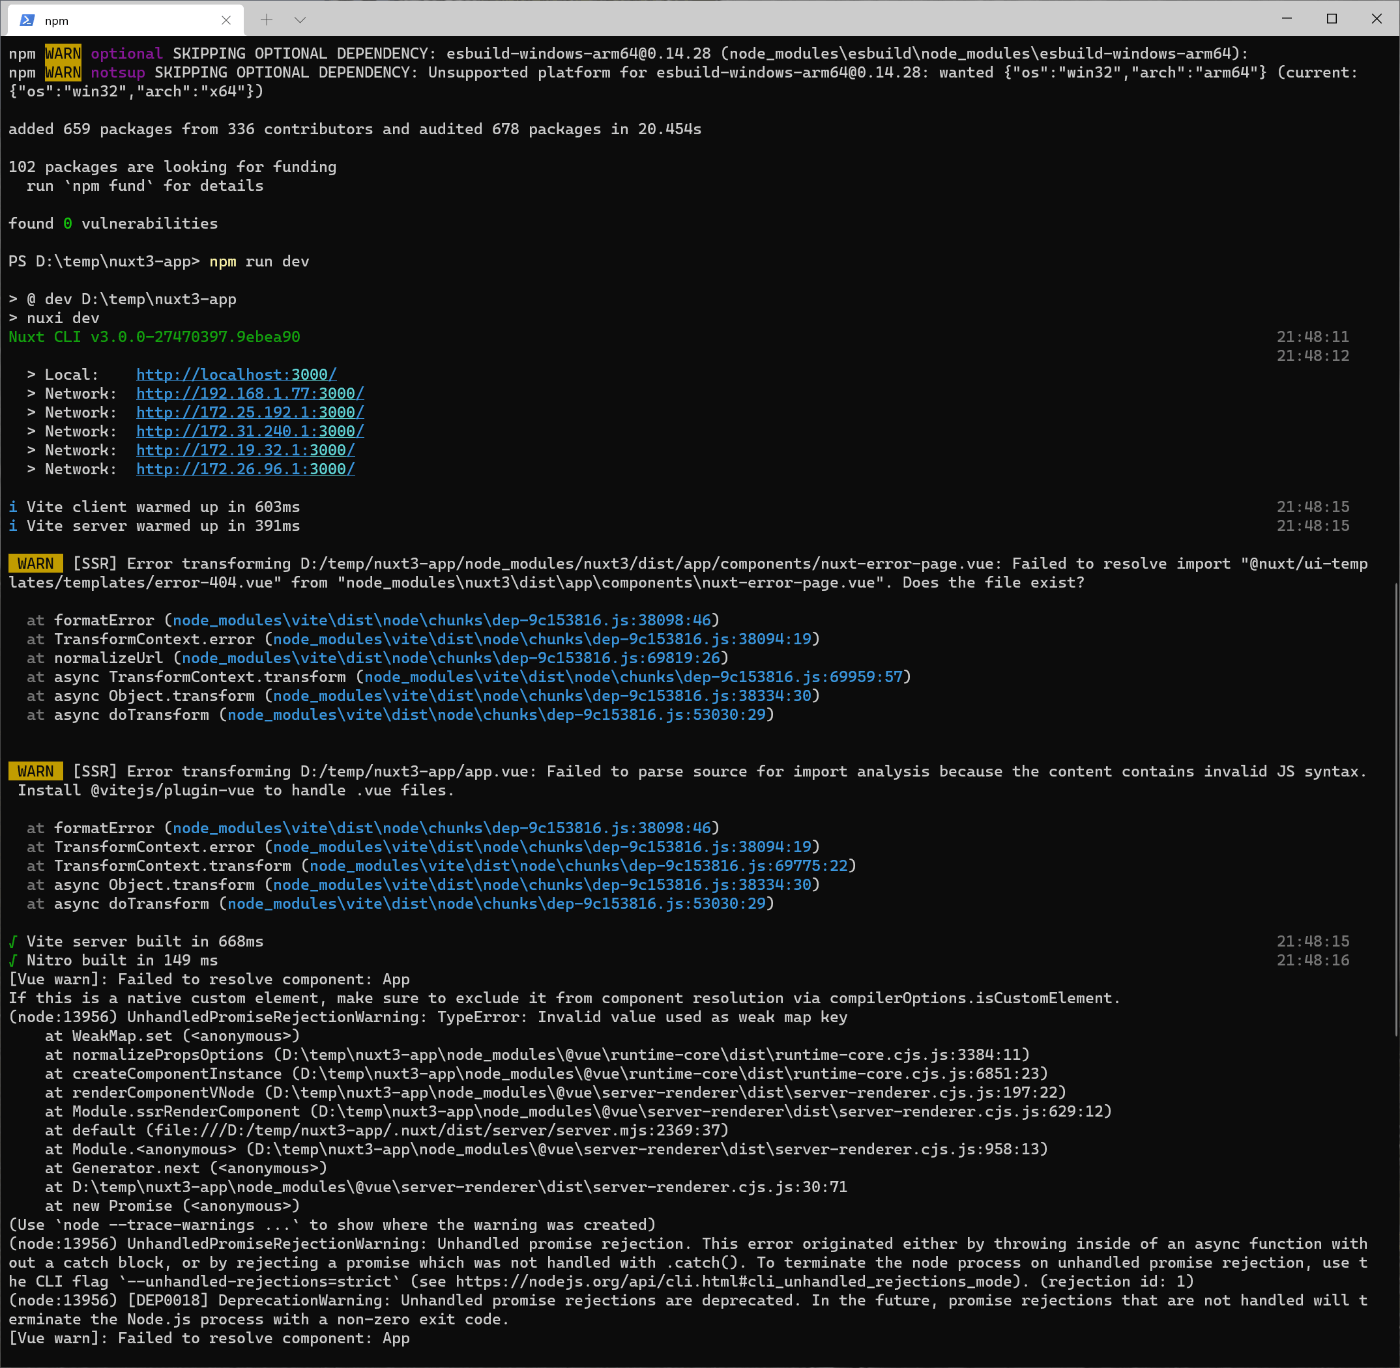Viewport: 1400px width, 1368px height.
Task: Click 'Vite server warmed up in 391ms'
Action: click(163, 526)
